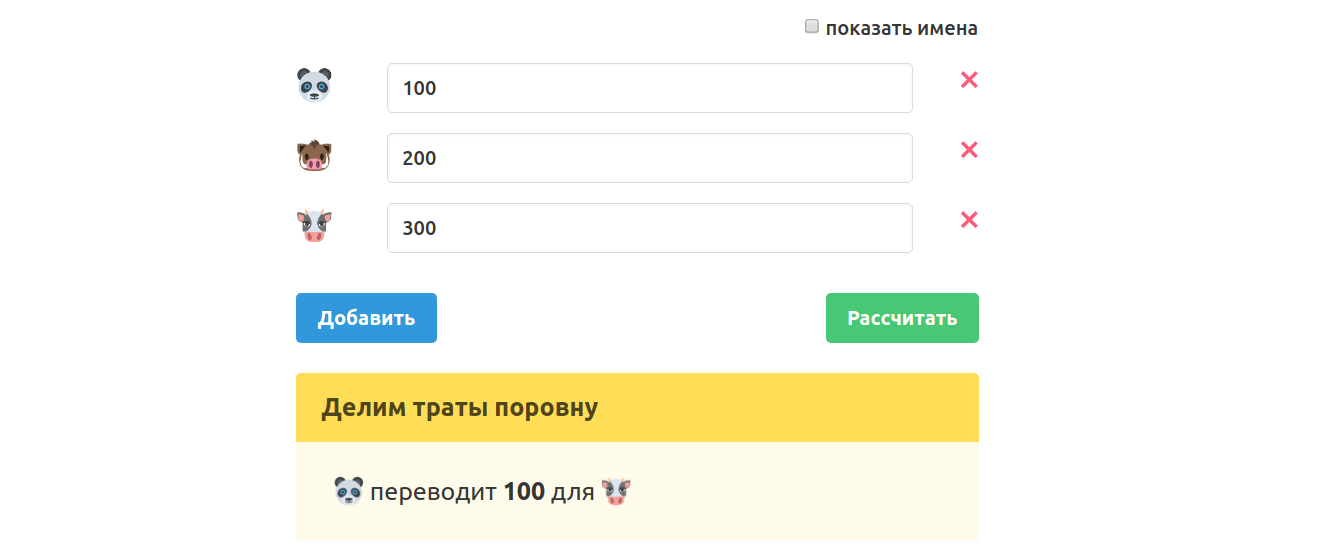Remove the panda's row with its red X

click(968, 80)
